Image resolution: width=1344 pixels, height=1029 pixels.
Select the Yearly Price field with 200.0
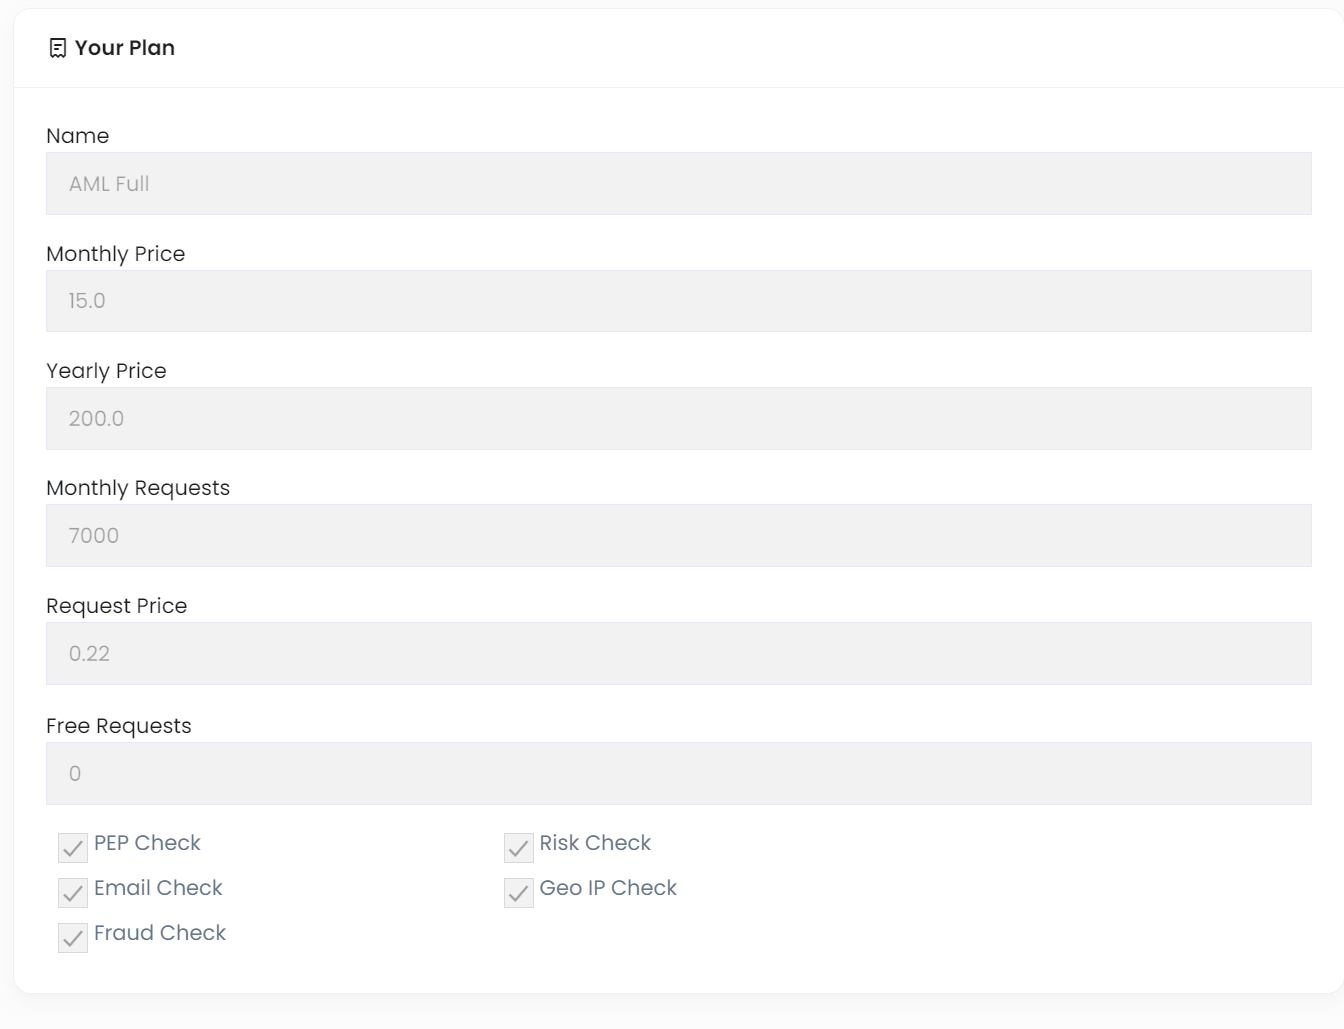click(678, 418)
